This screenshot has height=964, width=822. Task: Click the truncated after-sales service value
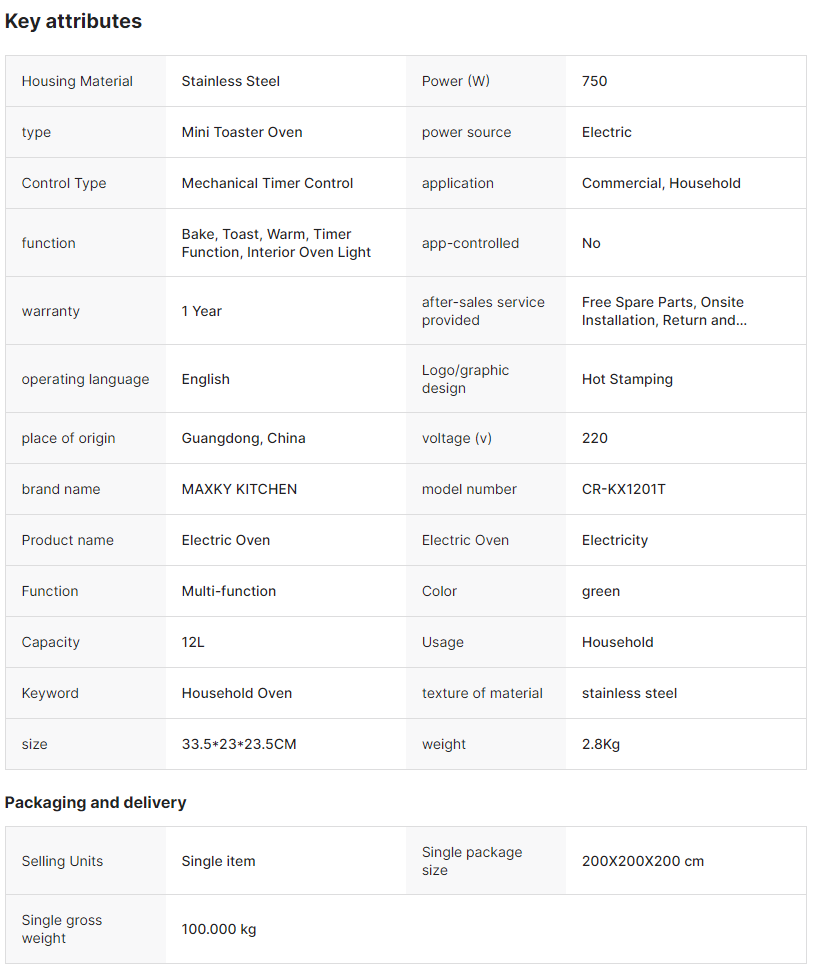[x=663, y=311]
